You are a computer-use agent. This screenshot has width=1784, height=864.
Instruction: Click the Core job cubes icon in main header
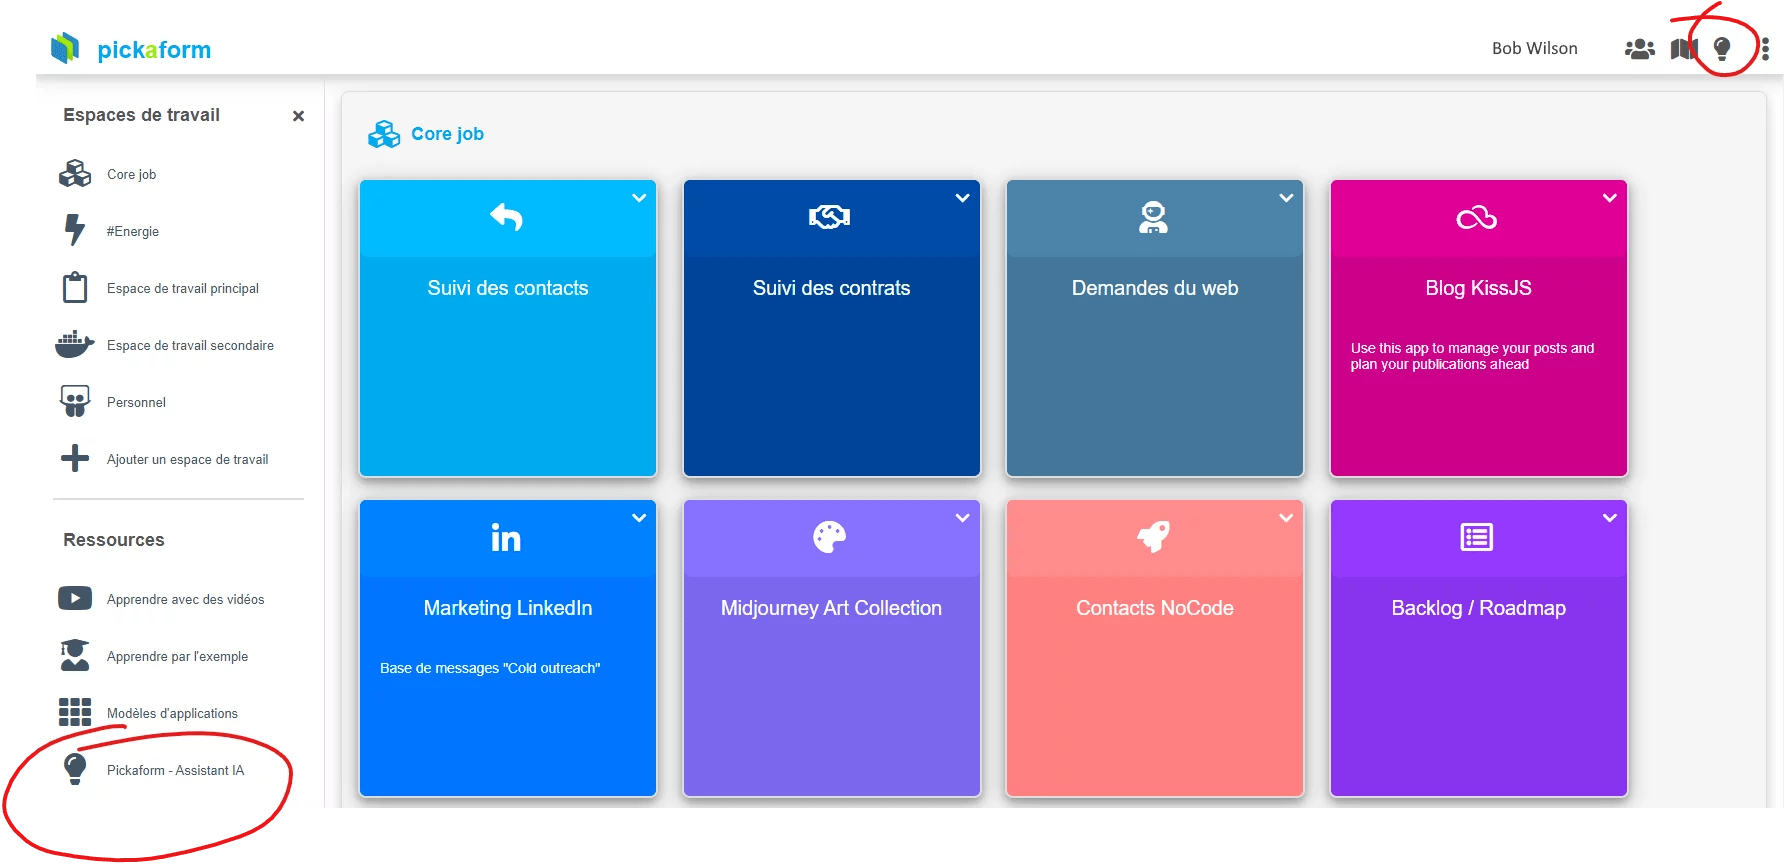click(x=384, y=134)
